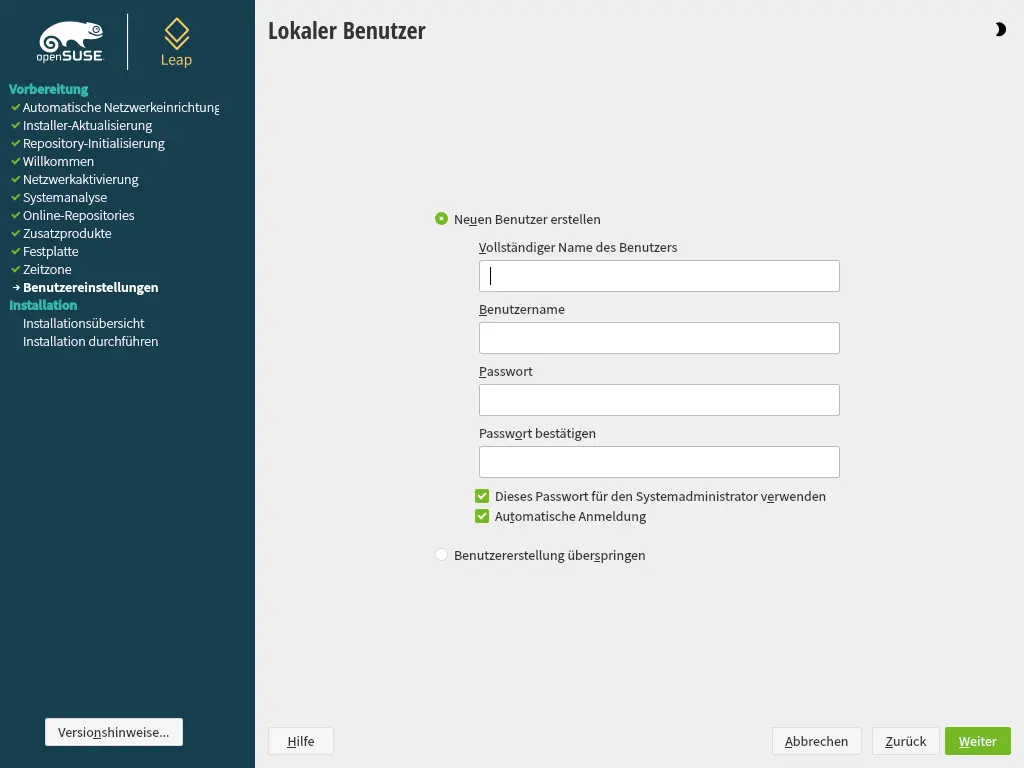Go back with the 'Zurück' button

coord(905,741)
